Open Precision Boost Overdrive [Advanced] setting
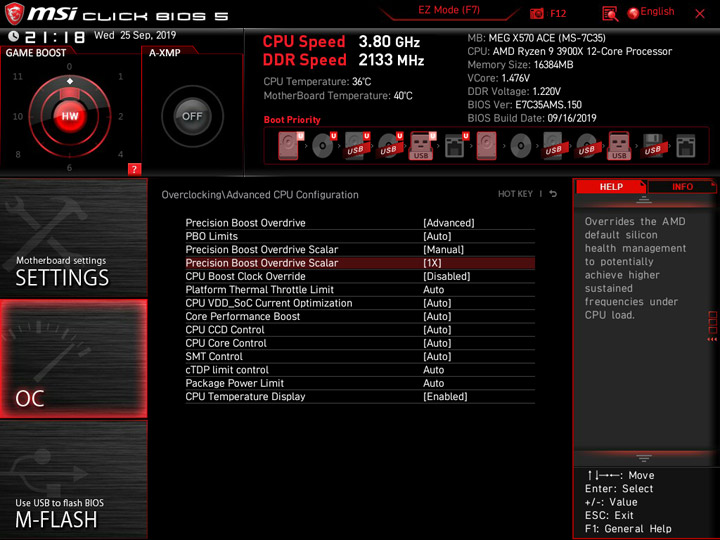 [x=360, y=223]
